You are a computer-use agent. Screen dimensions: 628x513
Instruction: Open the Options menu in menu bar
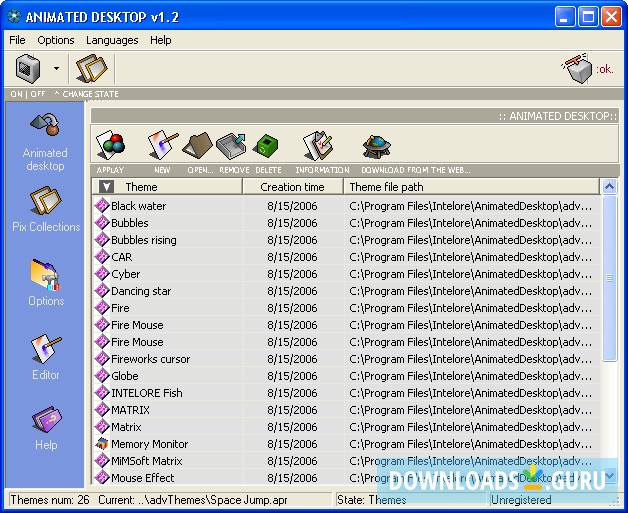56,40
